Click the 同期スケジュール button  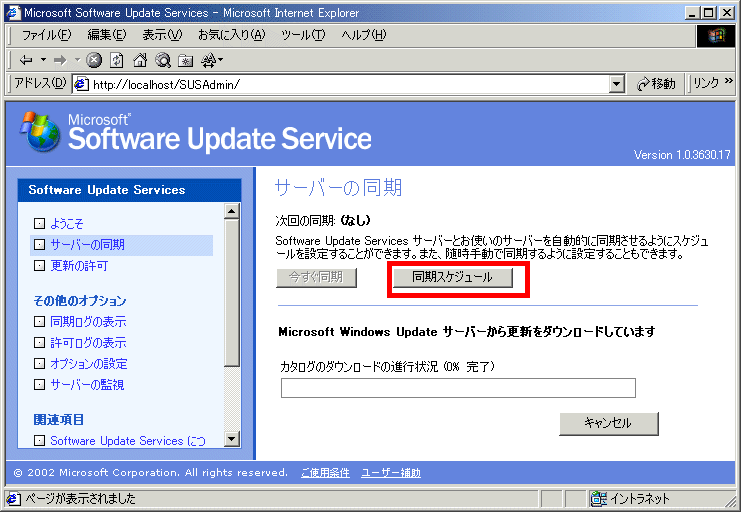click(452, 278)
